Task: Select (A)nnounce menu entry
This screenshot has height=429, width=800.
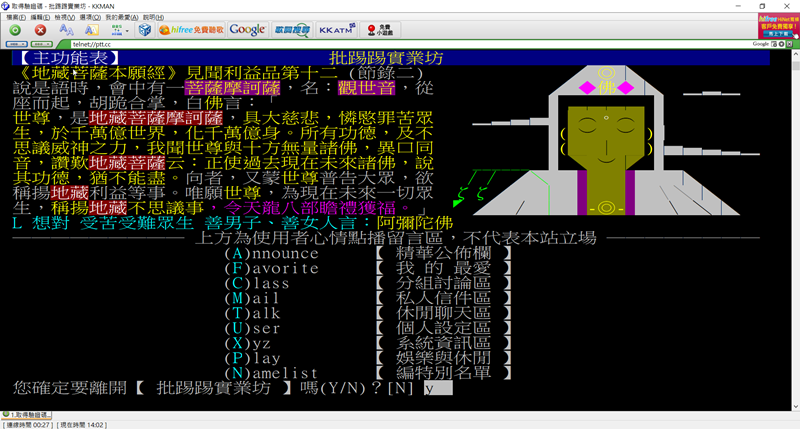Action: (271, 254)
